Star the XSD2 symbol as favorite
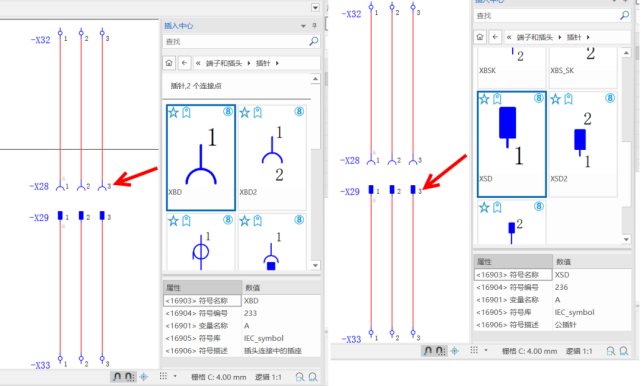This screenshot has width=641, height=386. click(x=556, y=99)
